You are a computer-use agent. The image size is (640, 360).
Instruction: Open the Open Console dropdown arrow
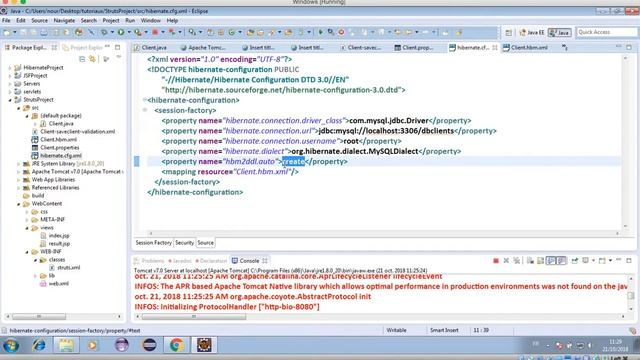610,260
